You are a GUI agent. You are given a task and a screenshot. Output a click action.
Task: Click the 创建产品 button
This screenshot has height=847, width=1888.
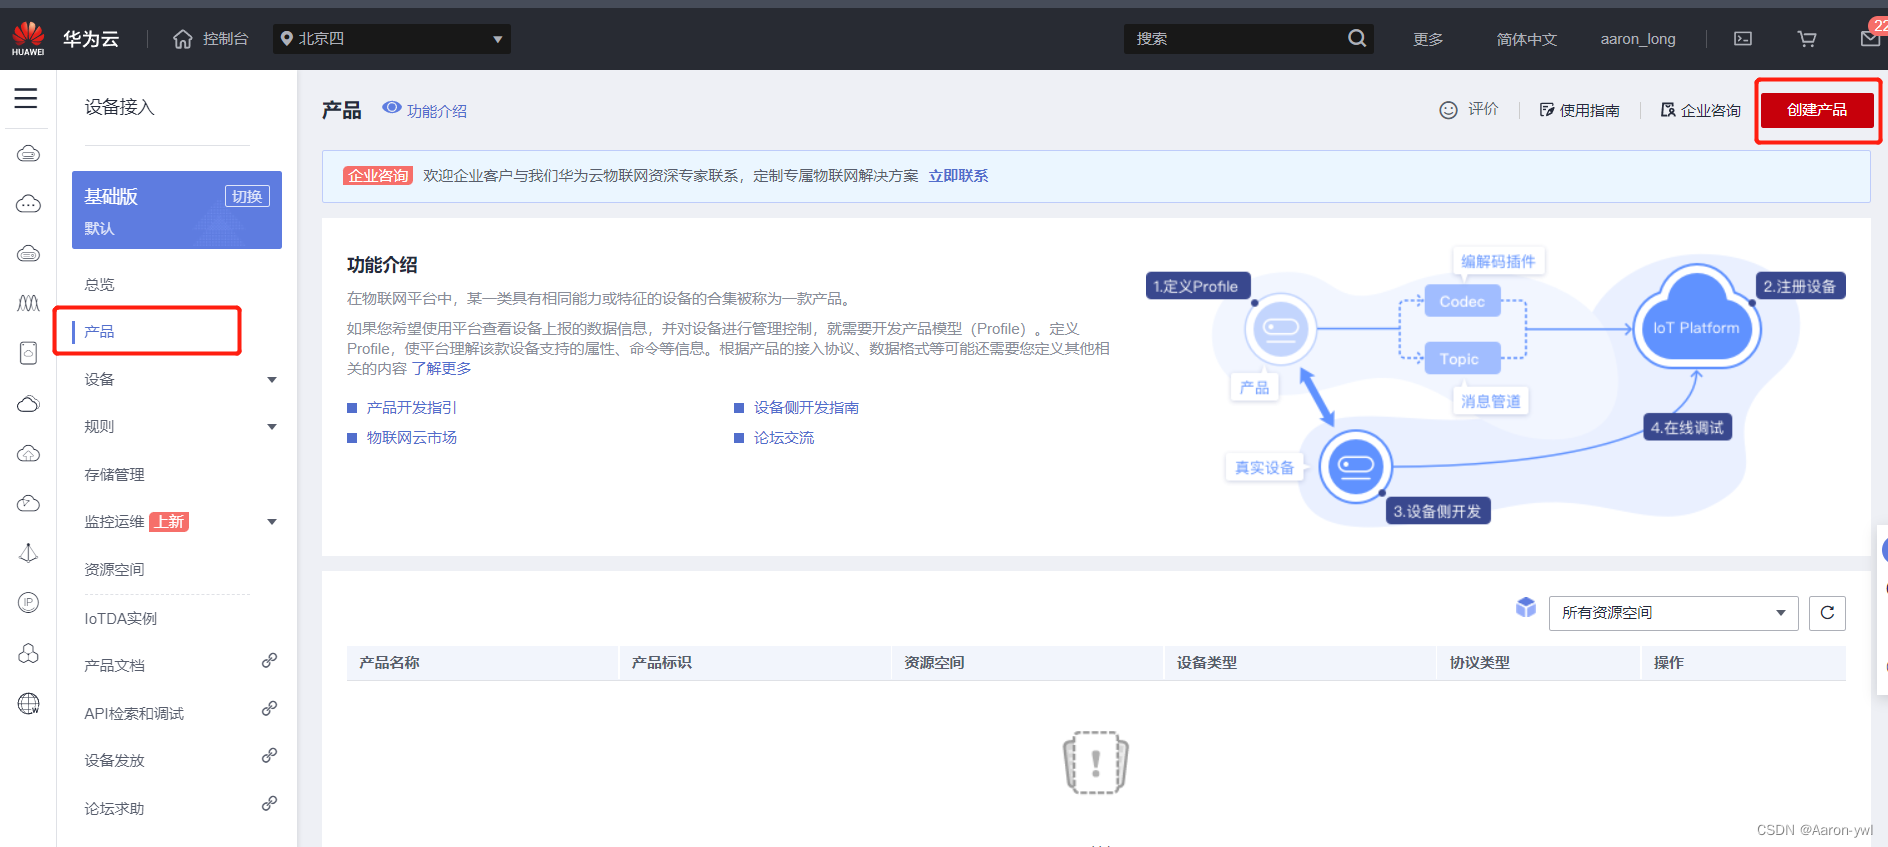point(1817,110)
